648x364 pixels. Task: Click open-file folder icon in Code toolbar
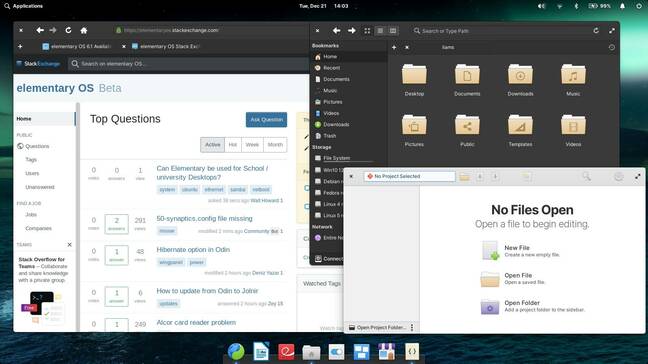[465, 177]
